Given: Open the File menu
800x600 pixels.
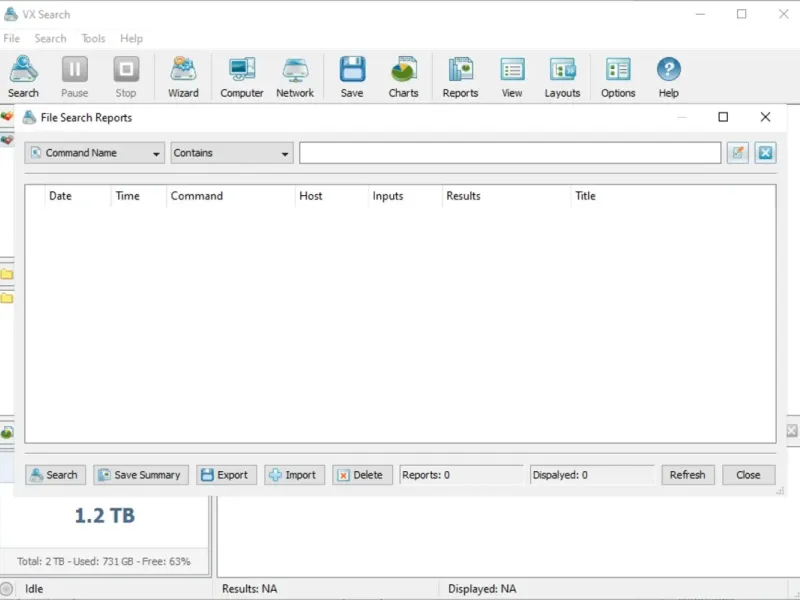Looking at the screenshot, I should (11, 39).
